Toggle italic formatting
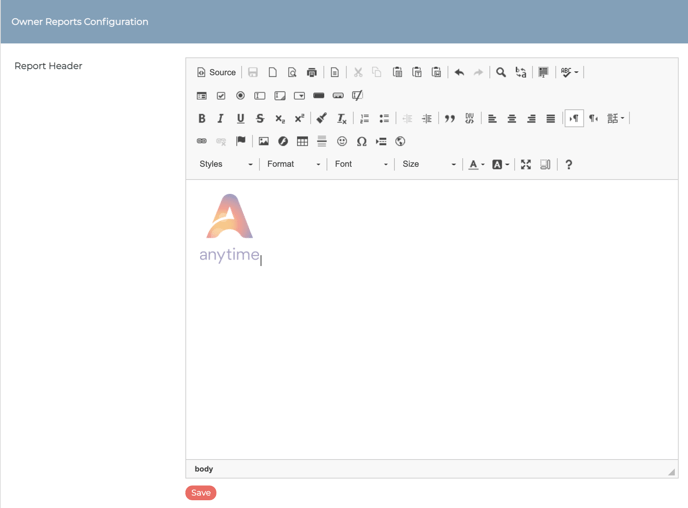This screenshot has height=508, width=688. [x=221, y=118]
